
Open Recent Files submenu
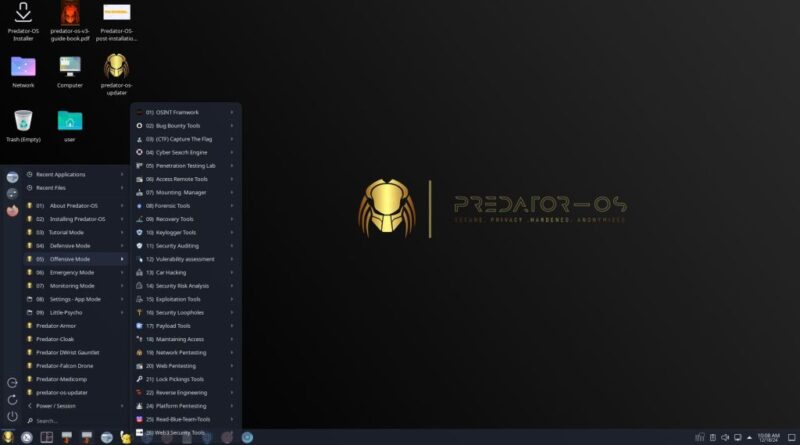[x=76, y=188]
